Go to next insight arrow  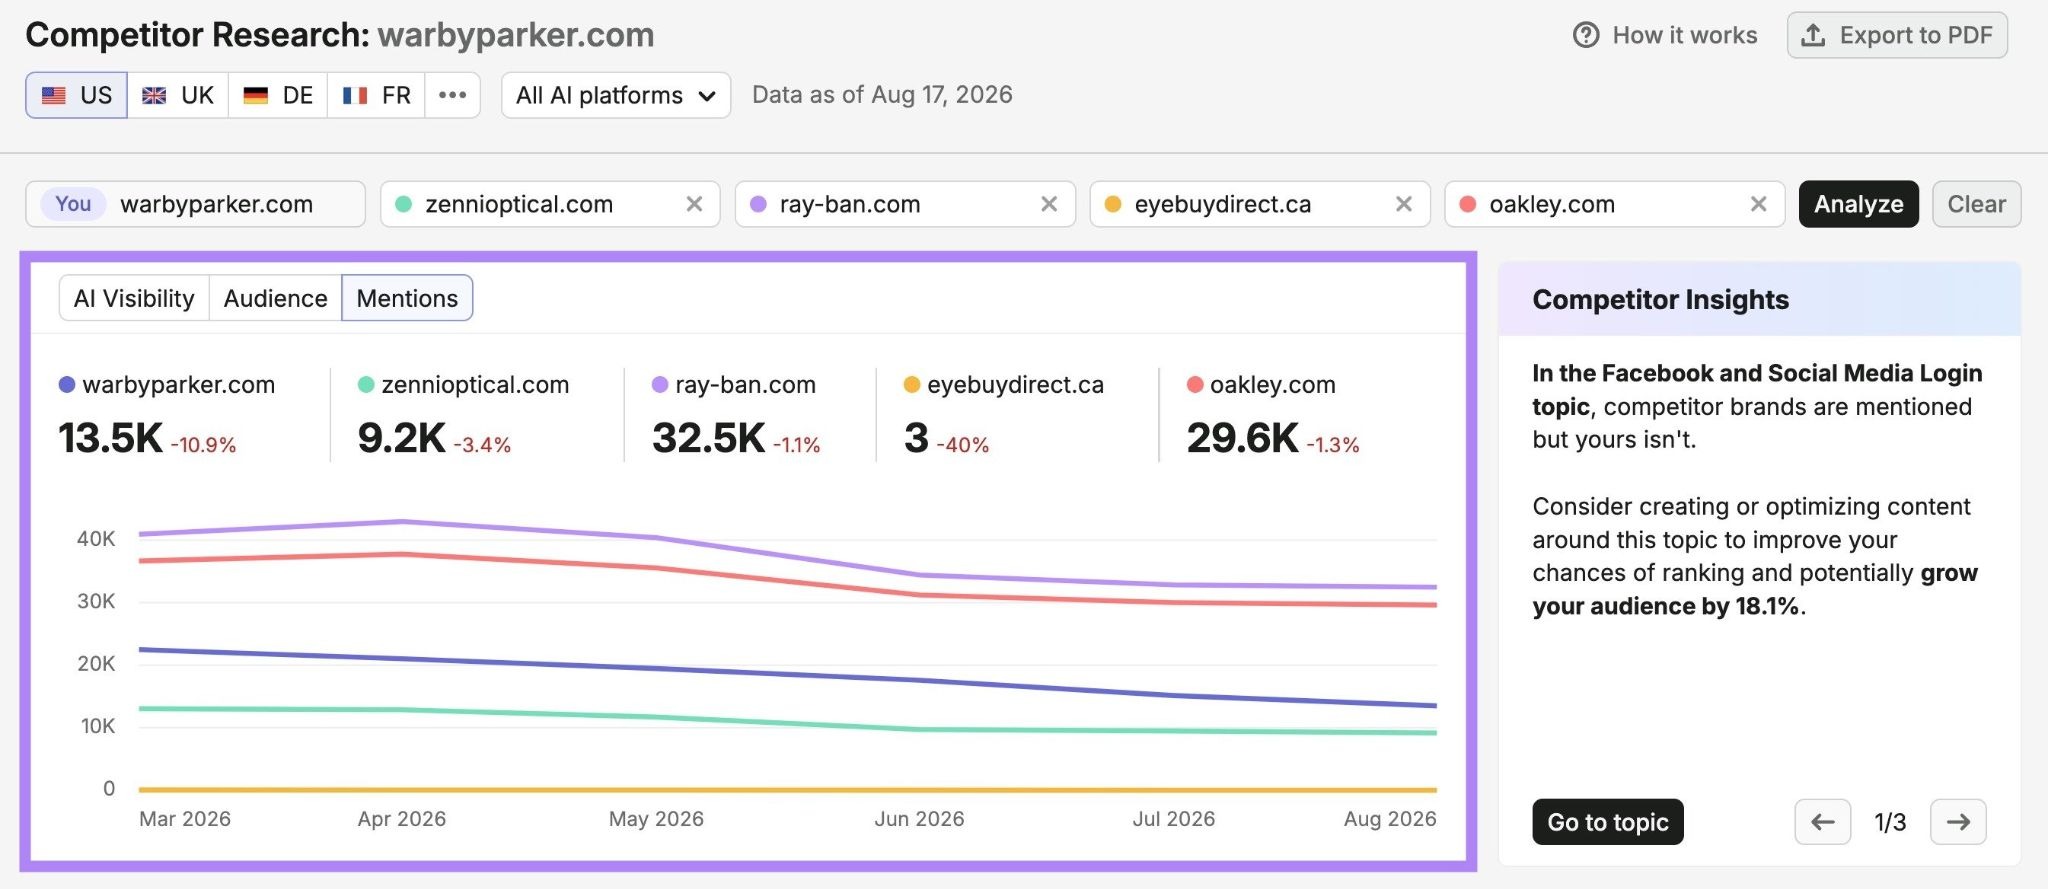point(1958,822)
